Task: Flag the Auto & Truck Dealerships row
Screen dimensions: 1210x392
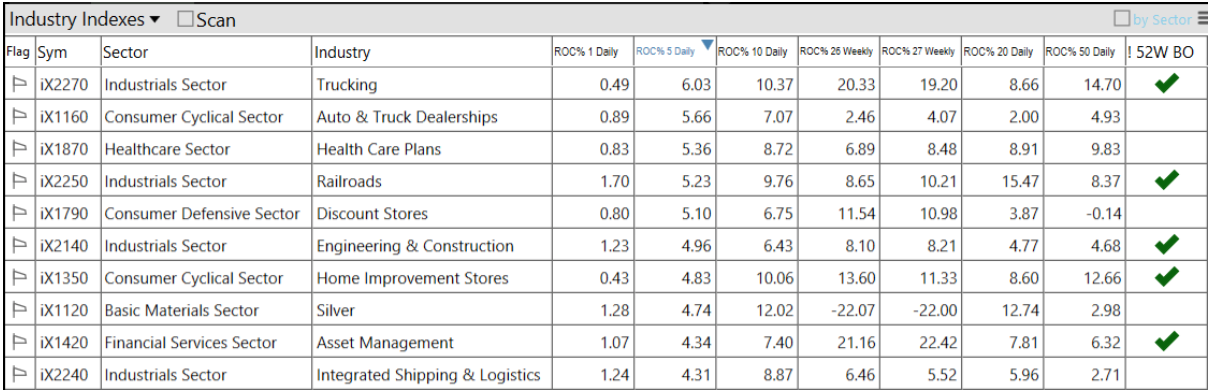Action: [x=19, y=117]
